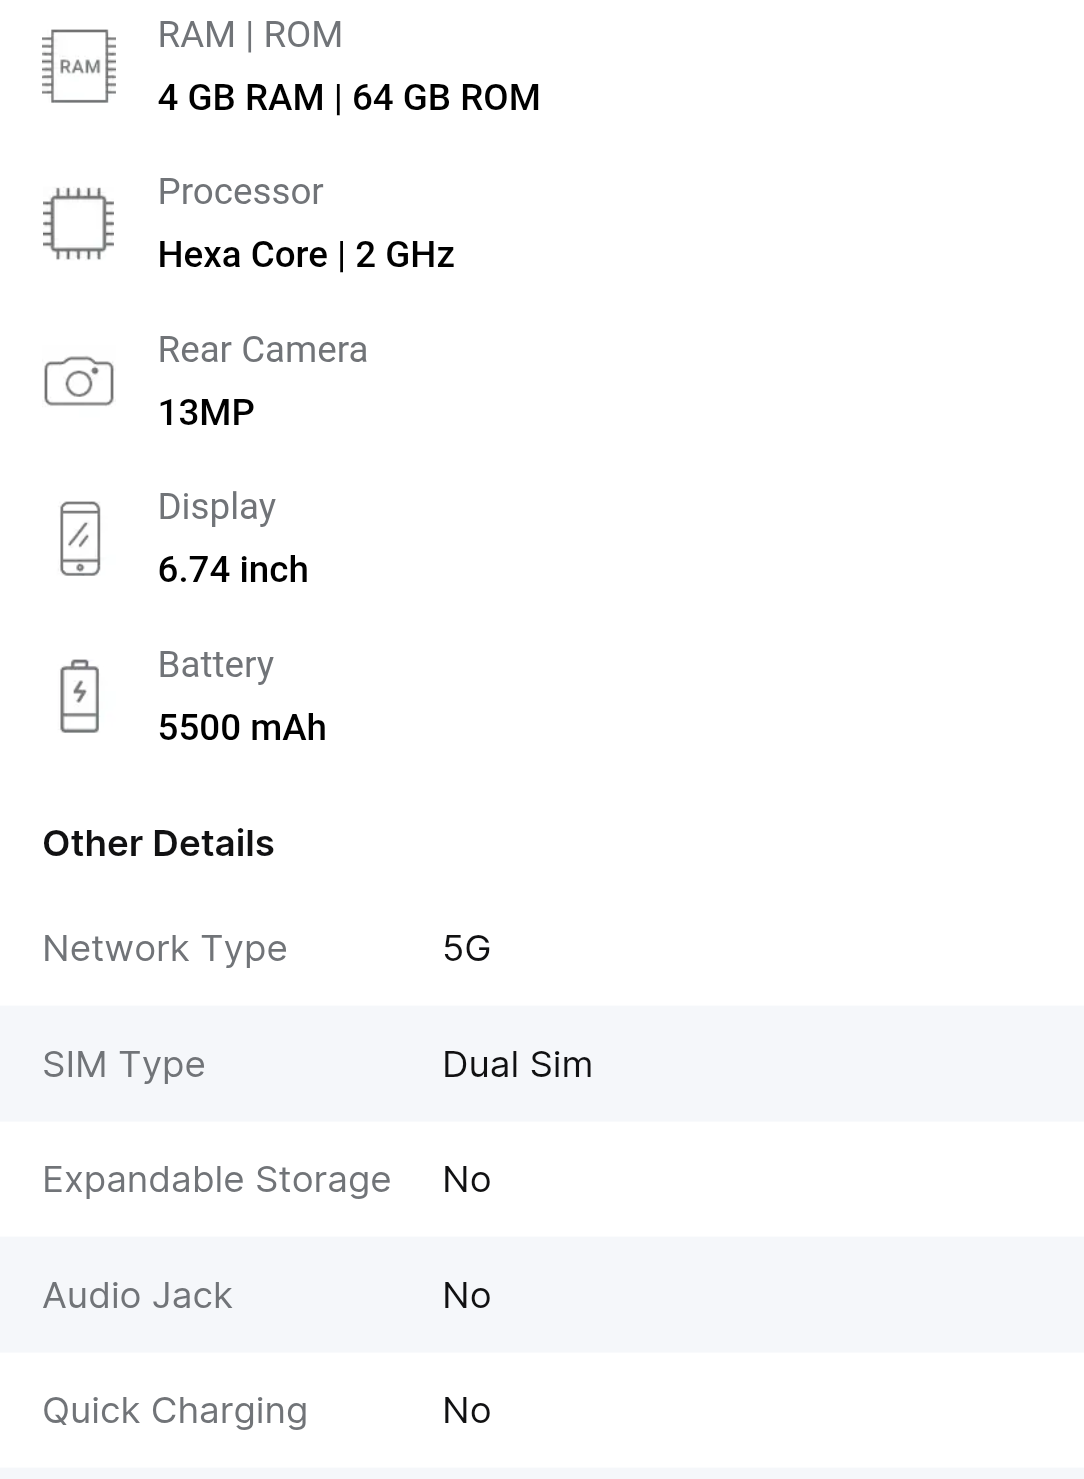Click the Display phone icon
The height and width of the screenshot is (1479, 1084).
tap(80, 538)
